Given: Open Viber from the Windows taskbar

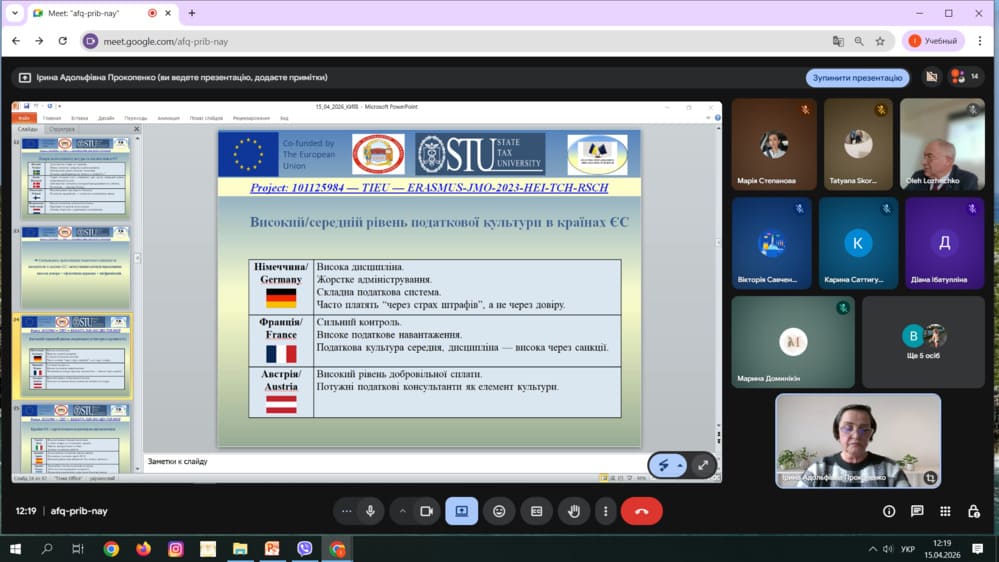Looking at the screenshot, I should coord(305,549).
